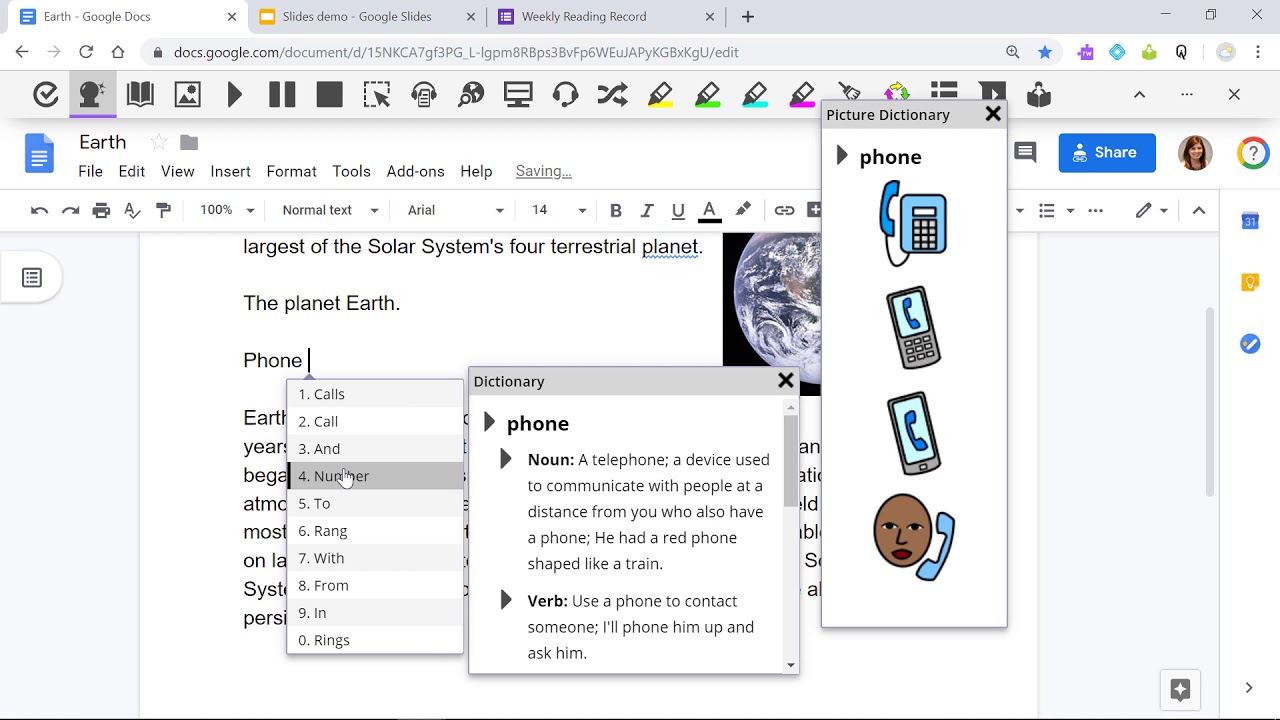Click the Stop reading icon

pyautogui.click(x=329, y=94)
